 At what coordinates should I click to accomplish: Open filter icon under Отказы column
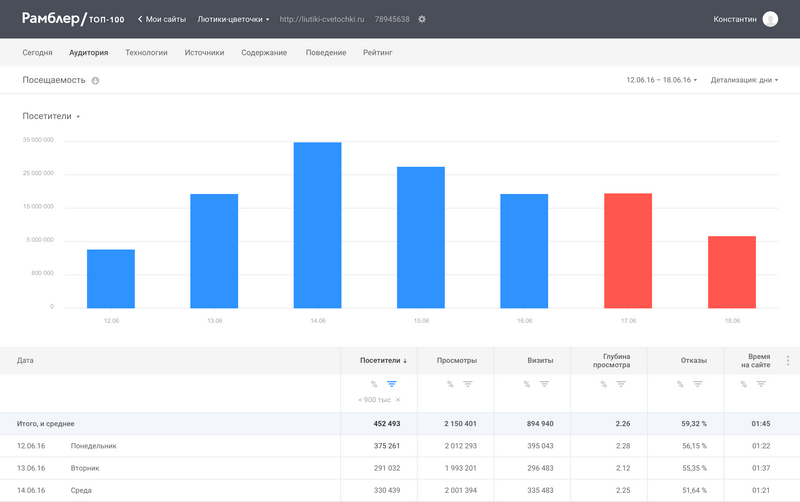click(698, 384)
